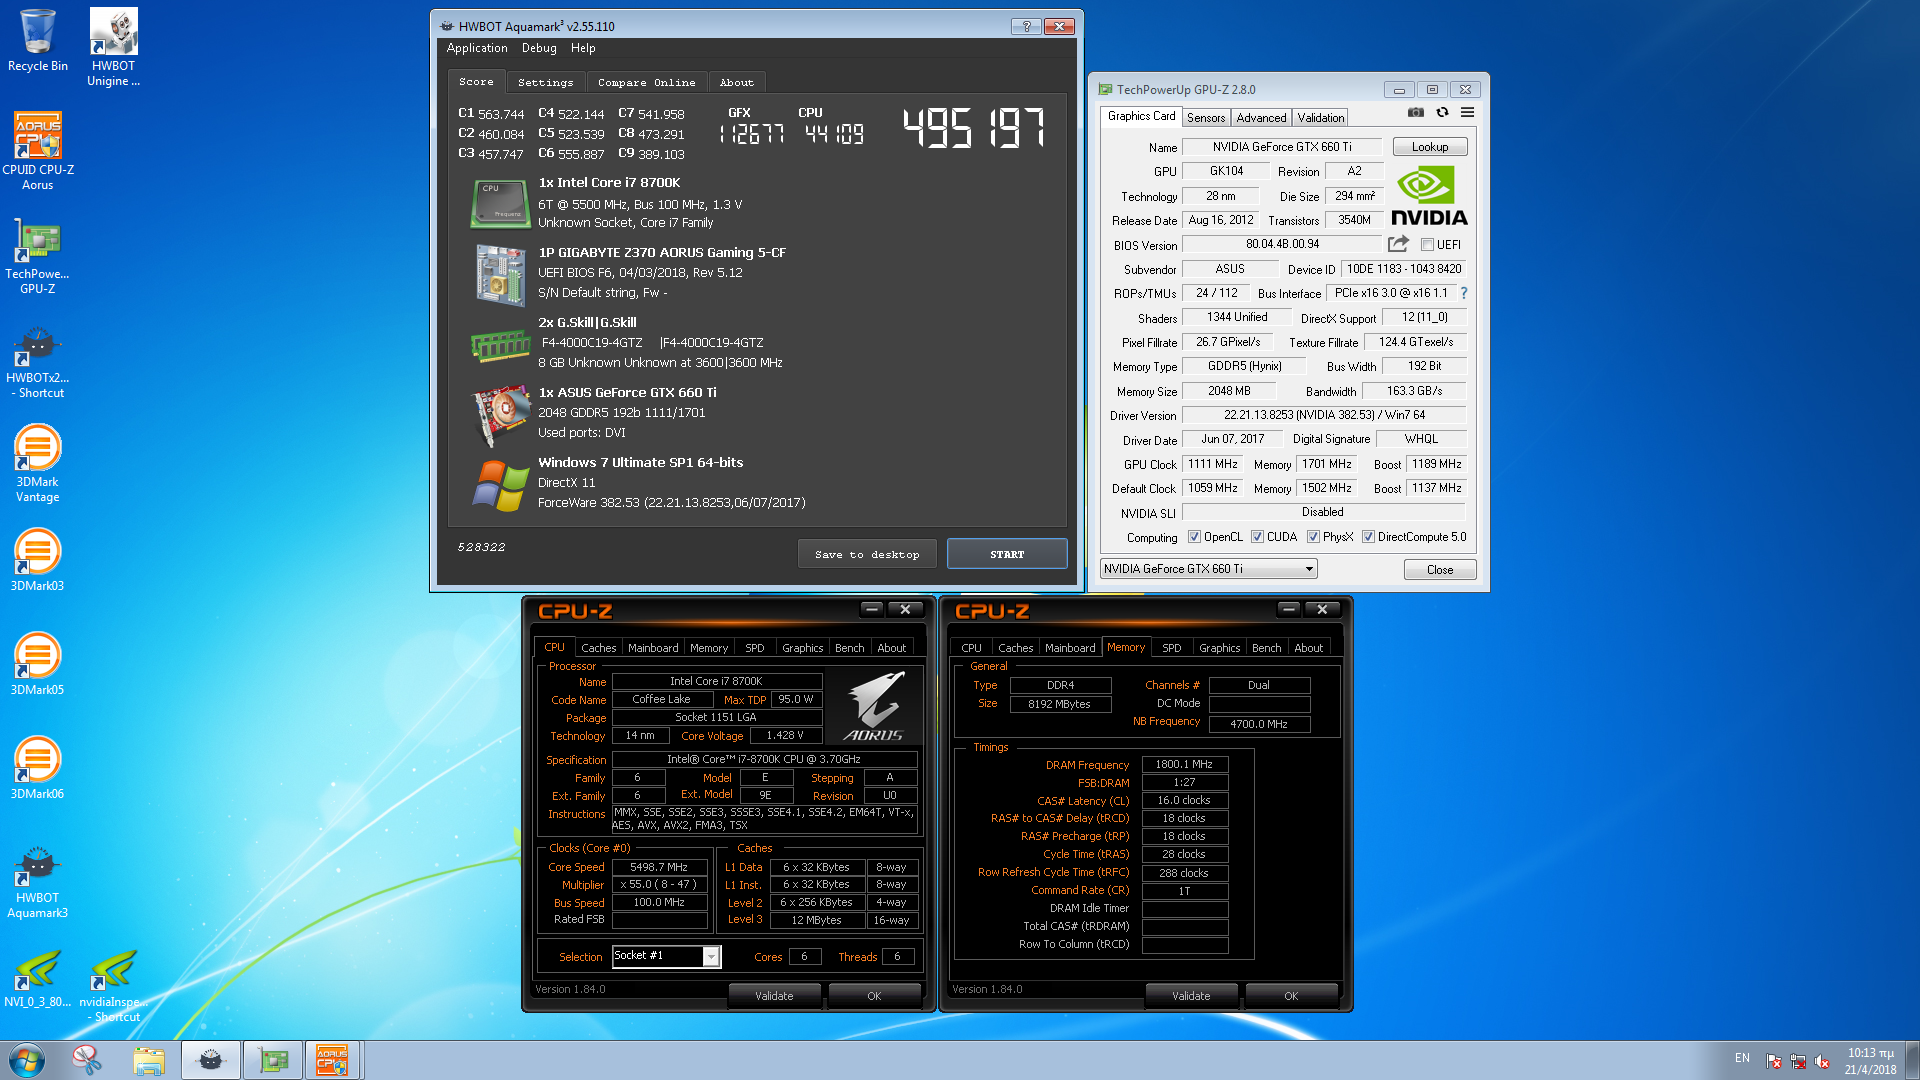Image resolution: width=1920 pixels, height=1080 pixels.
Task: Launch 3DMark05 desktop icon
Action: (38, 664)
